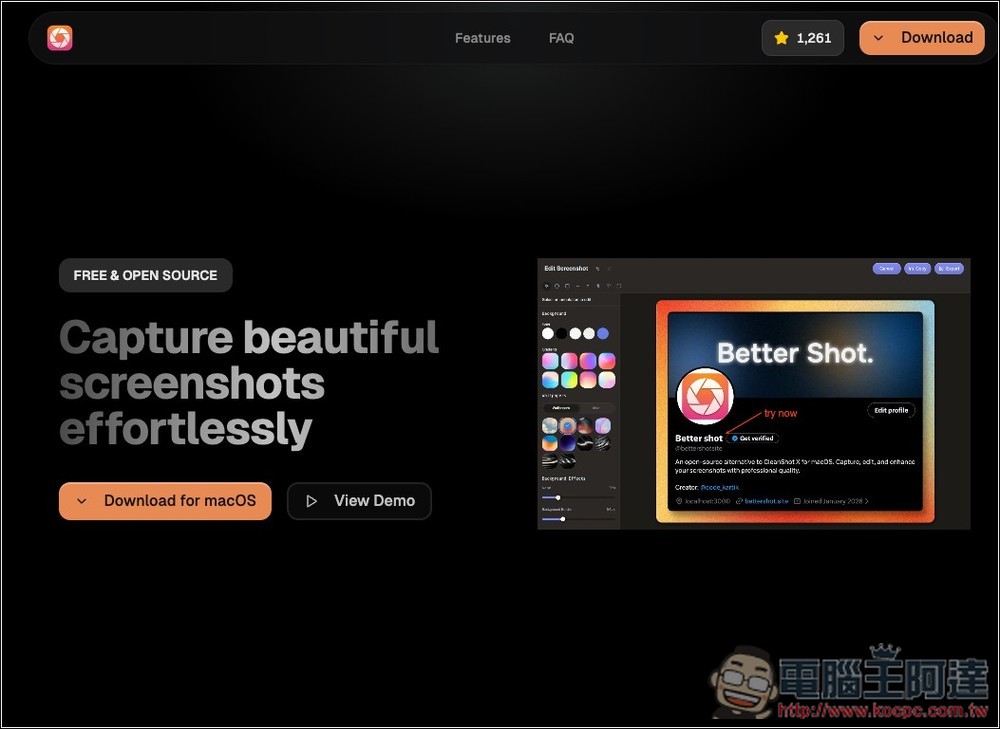The width and height of the screenshot is (1000, 729).
Task: Click the blue verified badge icon
Action: [734, 438]
